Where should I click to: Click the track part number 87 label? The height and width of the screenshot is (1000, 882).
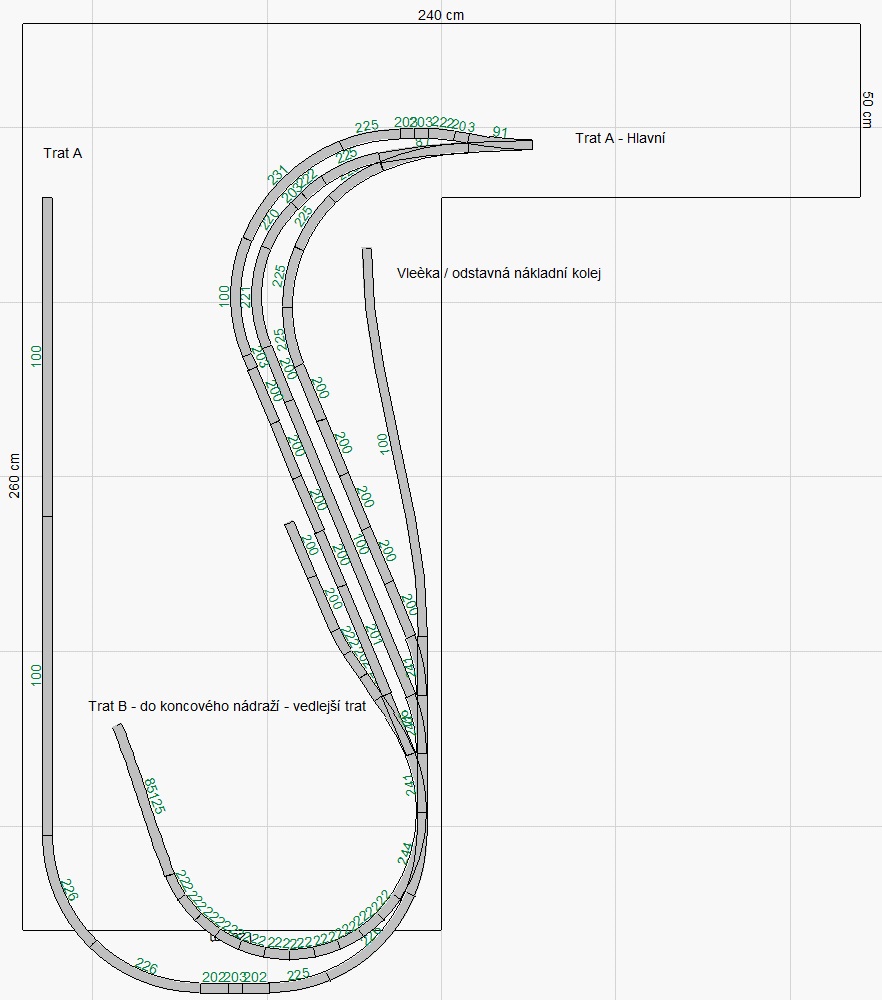tap(422, 143)
